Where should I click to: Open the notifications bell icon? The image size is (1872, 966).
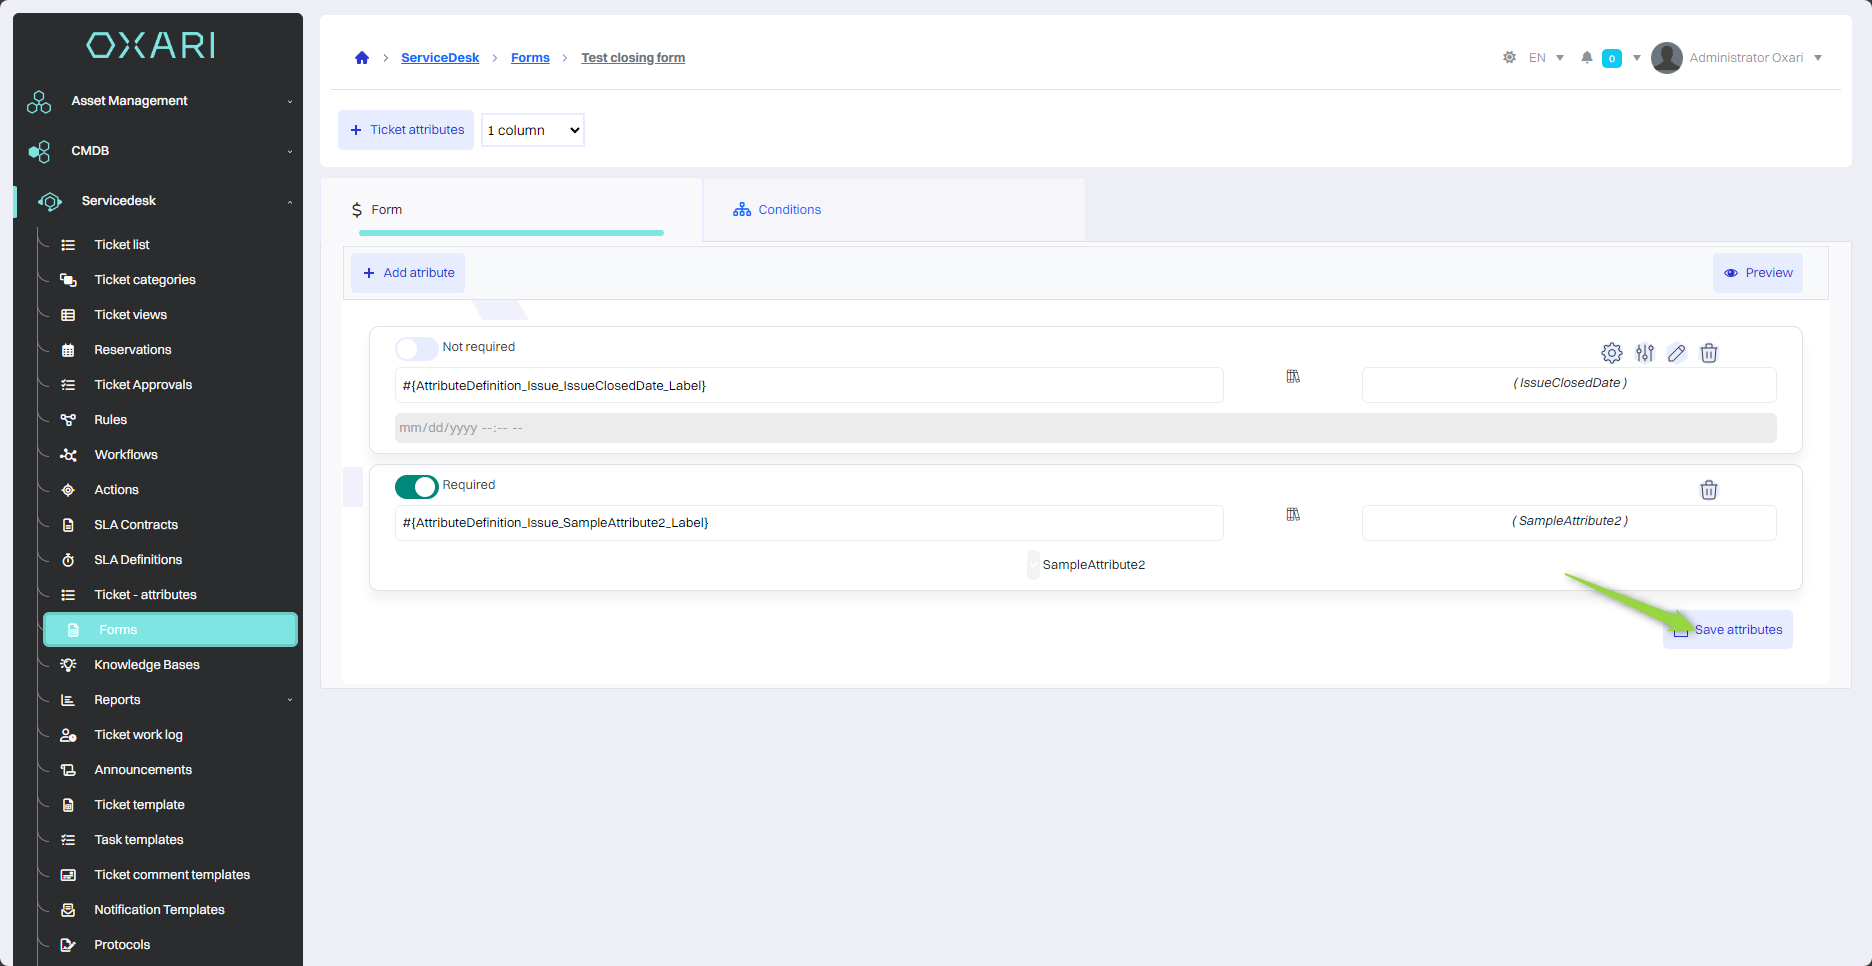pyautogui.click(x=1586, y=58)
